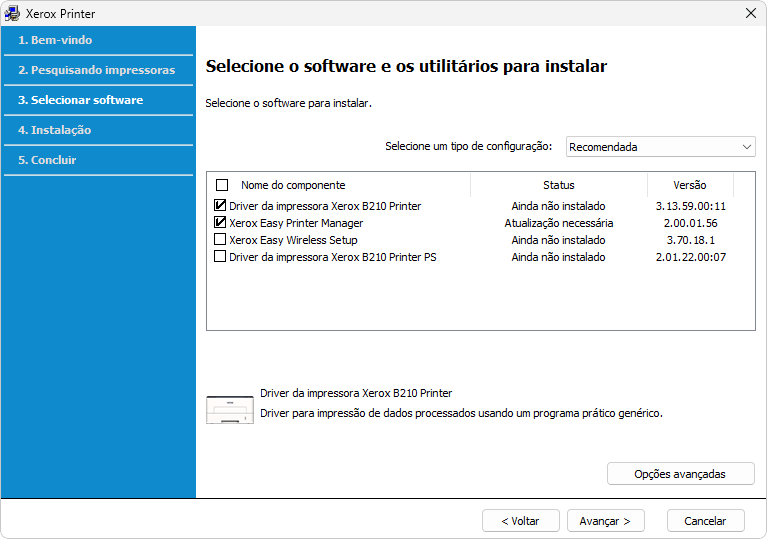Uncheck Xerox Easy Printer Manager checkbox

click(220, 223)
